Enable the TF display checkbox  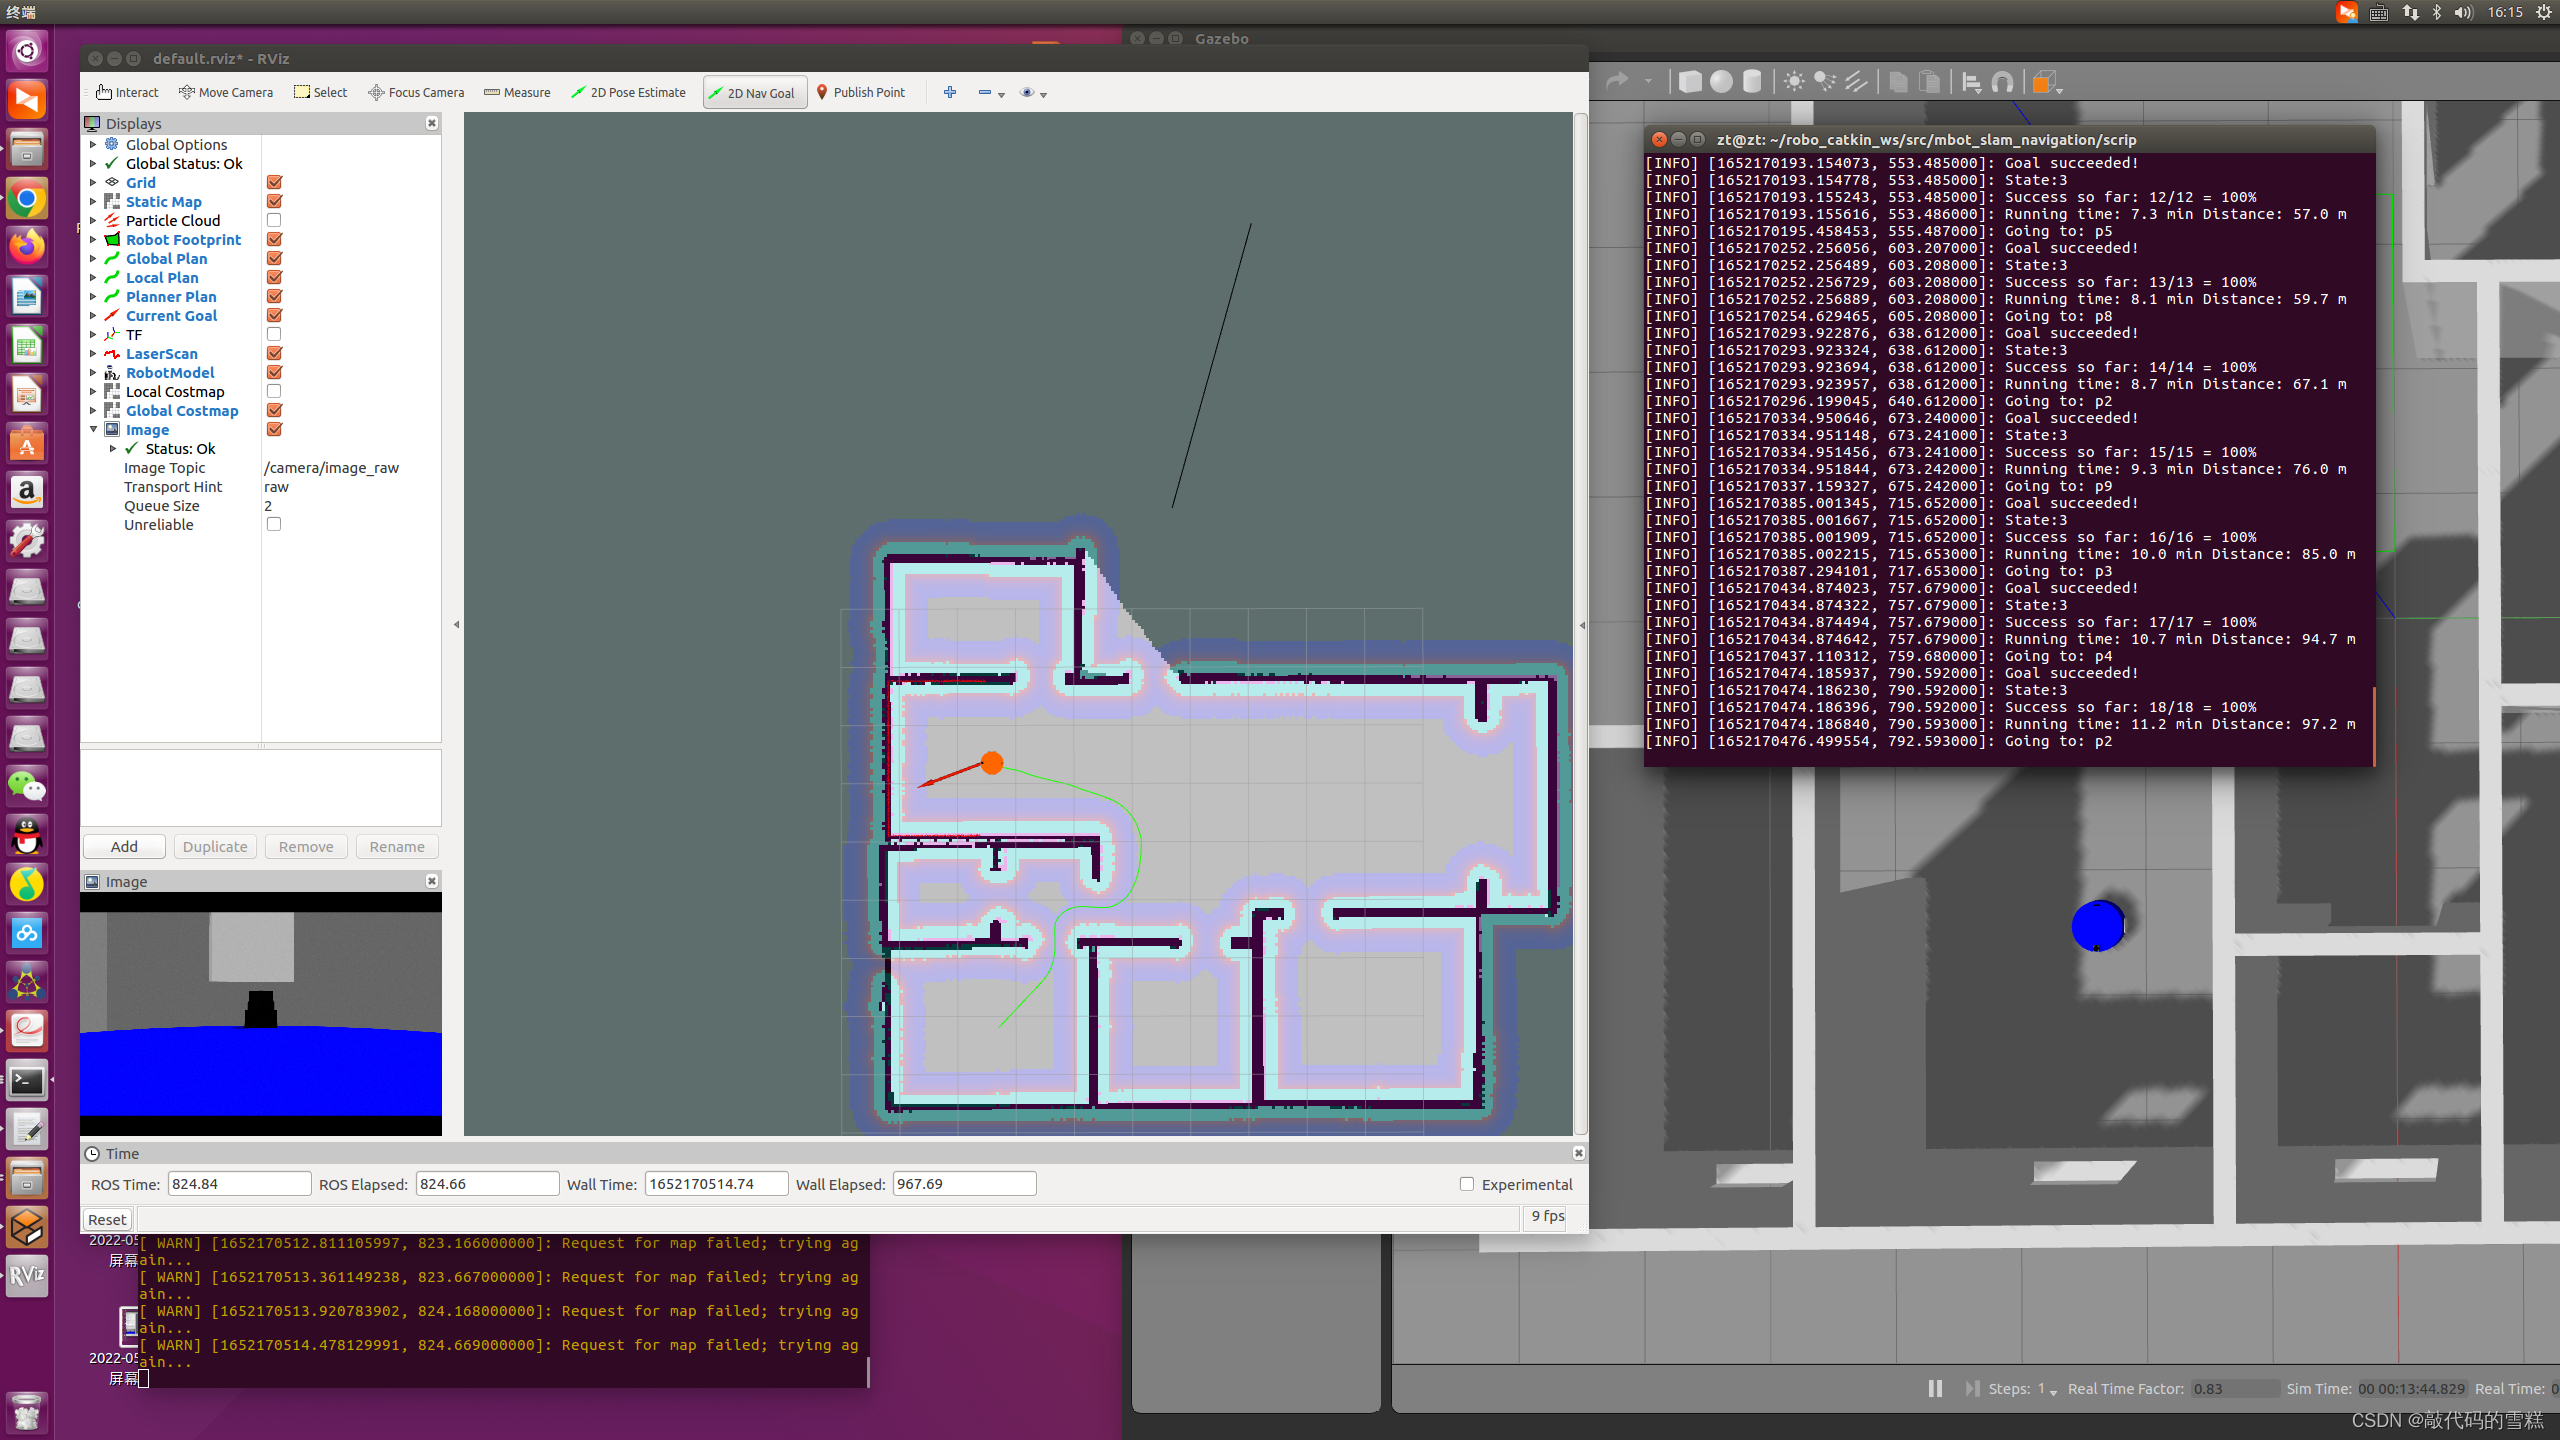[x=274, y=334]
